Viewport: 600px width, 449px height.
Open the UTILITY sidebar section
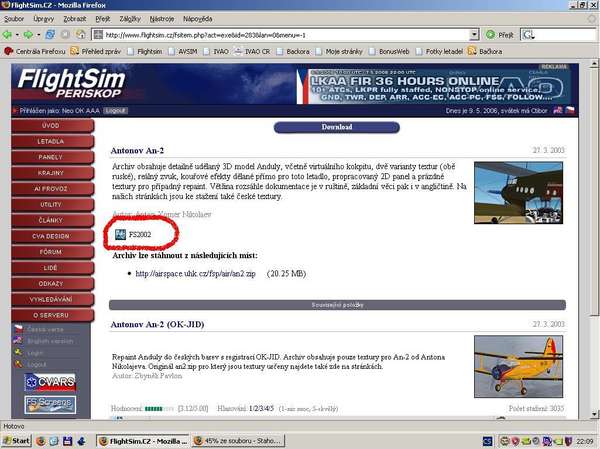52,205
